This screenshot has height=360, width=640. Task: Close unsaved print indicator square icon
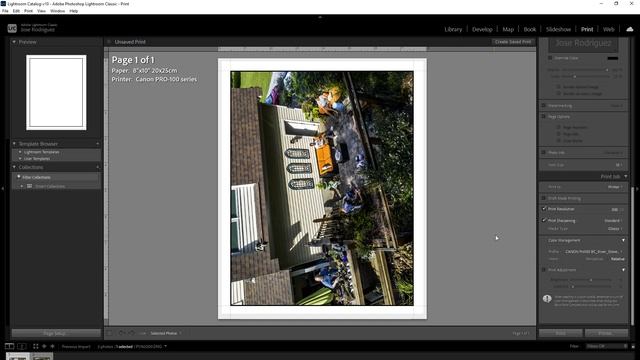109,42
